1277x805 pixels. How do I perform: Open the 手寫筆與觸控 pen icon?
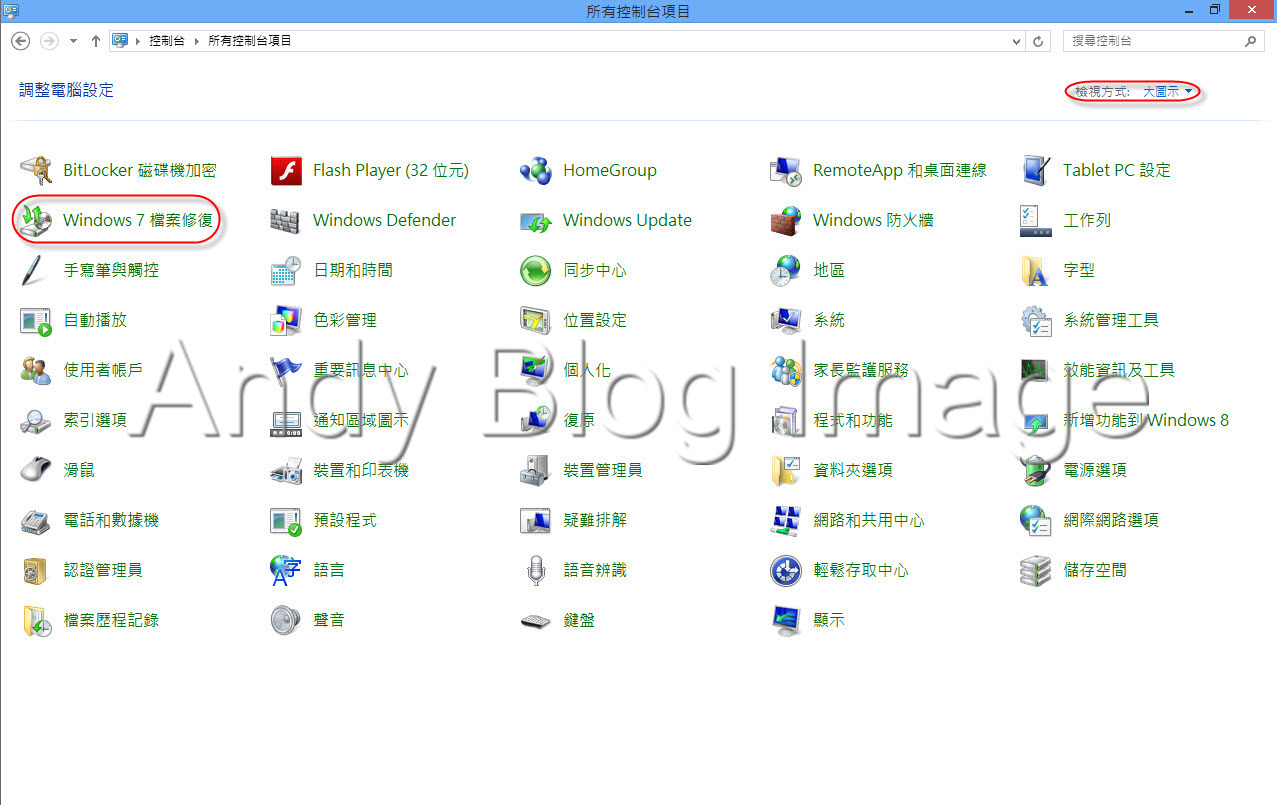[x=36, y=270]
